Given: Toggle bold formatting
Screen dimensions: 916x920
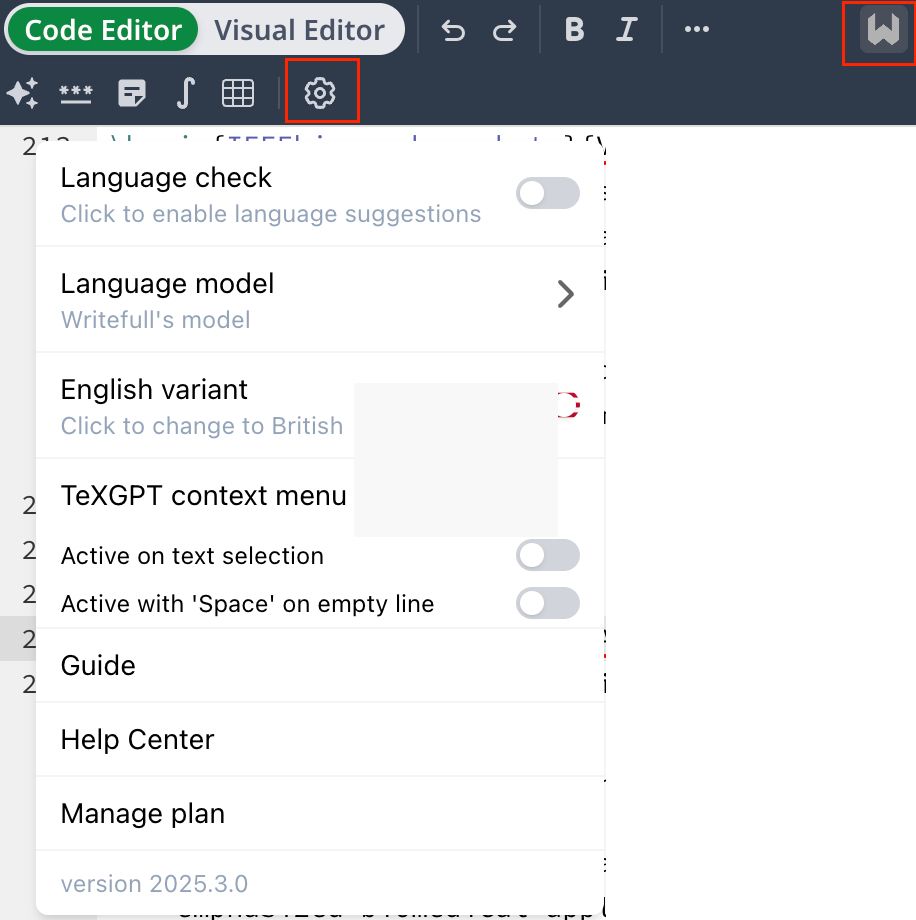Looking at the screenshot, I should tap(574, 30).
